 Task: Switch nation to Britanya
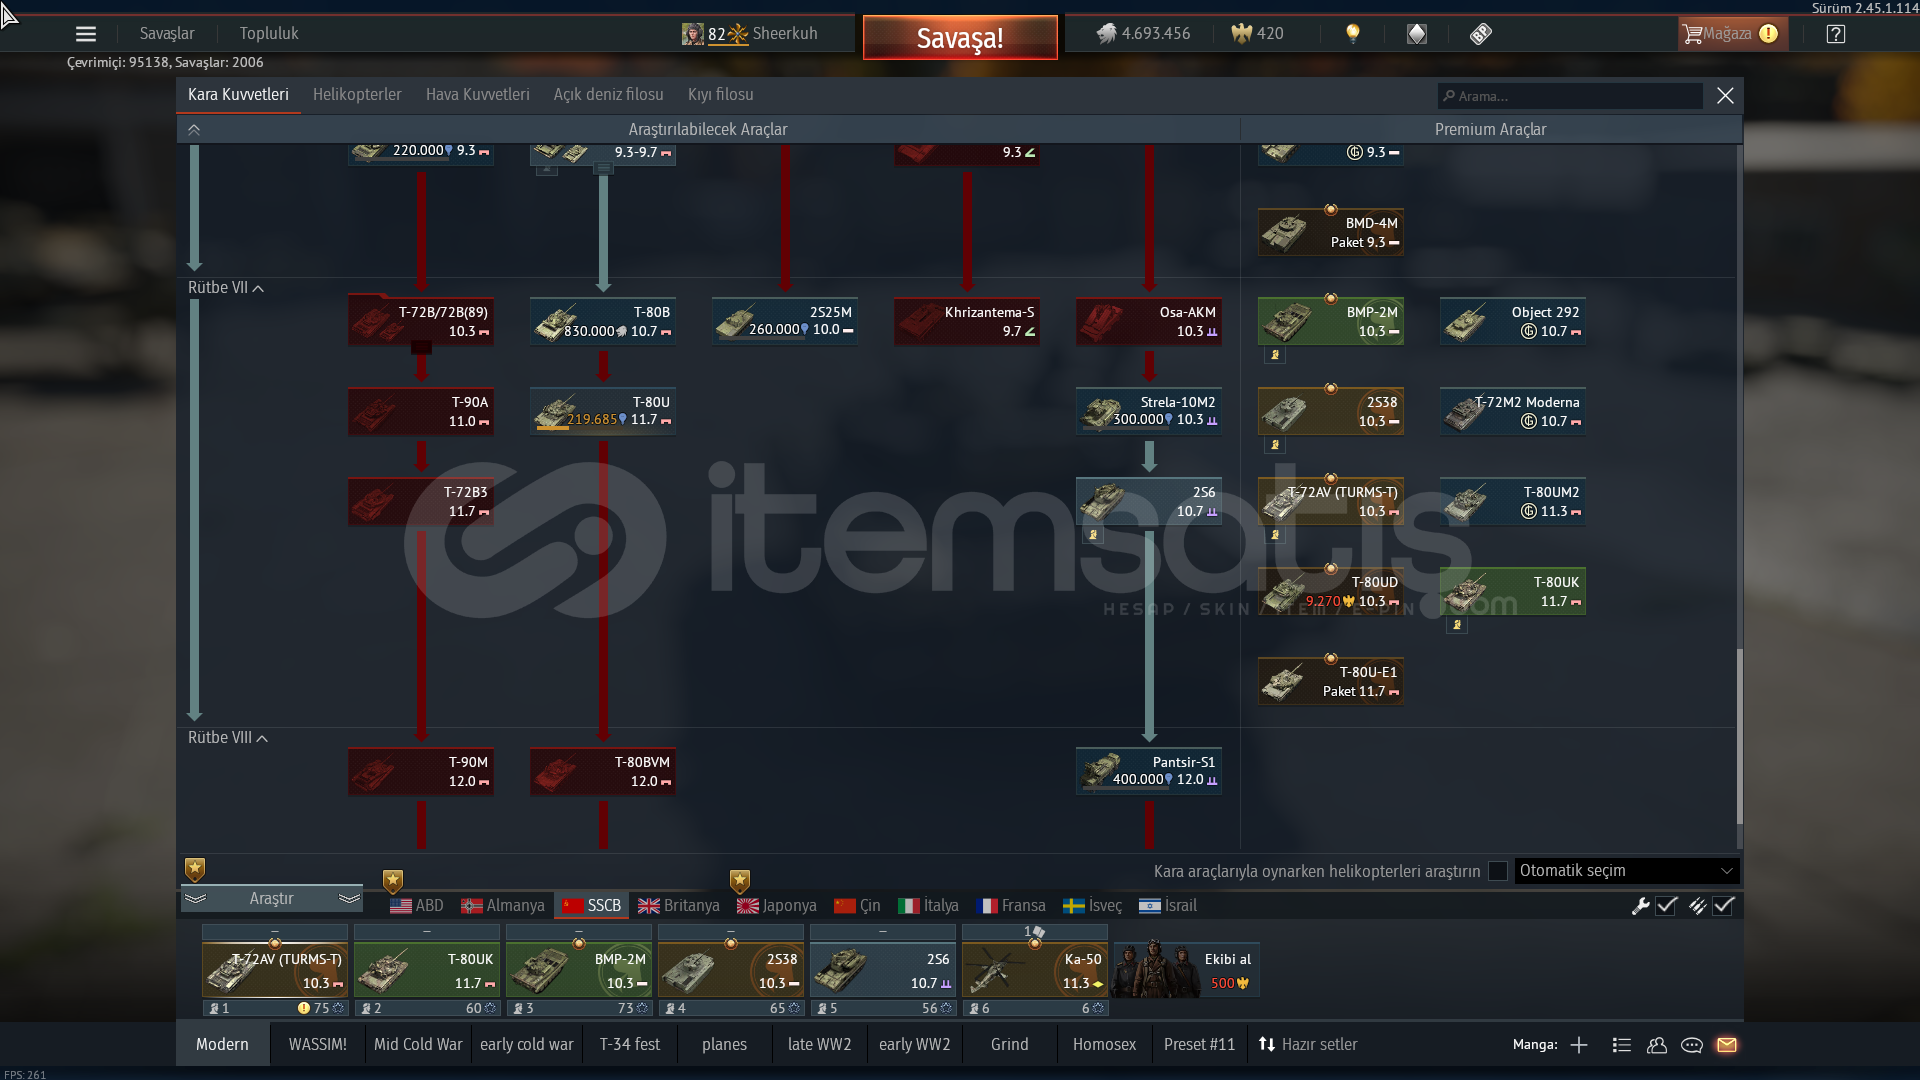(679, 905)
